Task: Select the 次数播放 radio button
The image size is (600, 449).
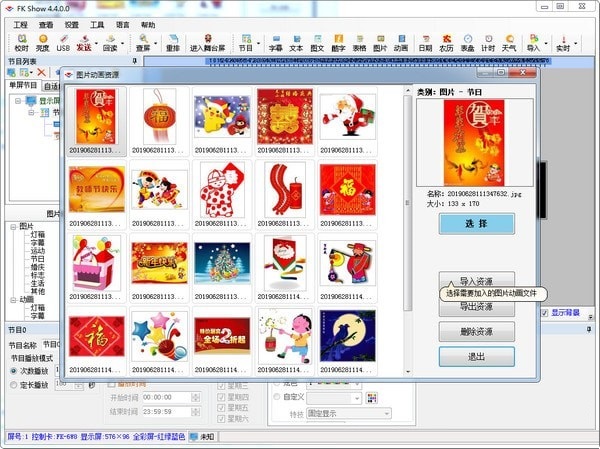Action: click(x=13, y=371)
